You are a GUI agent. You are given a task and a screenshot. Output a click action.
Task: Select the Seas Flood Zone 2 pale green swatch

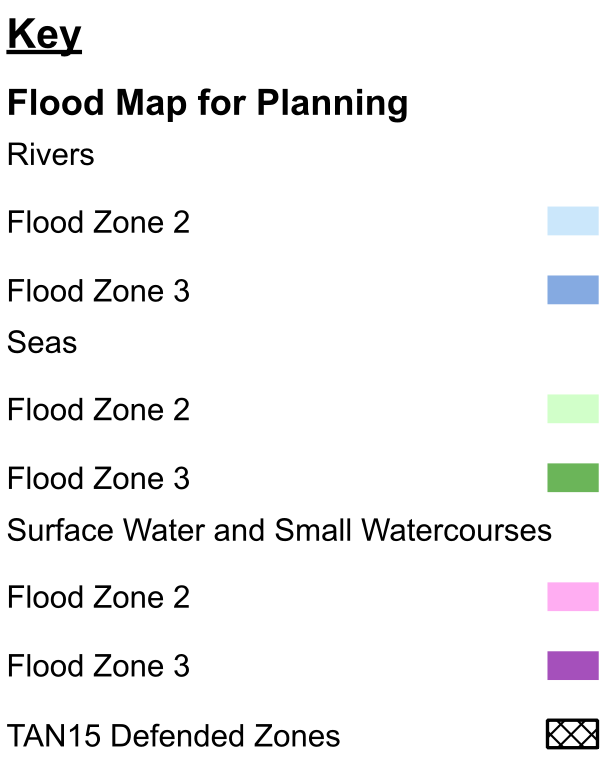point(573,408)
